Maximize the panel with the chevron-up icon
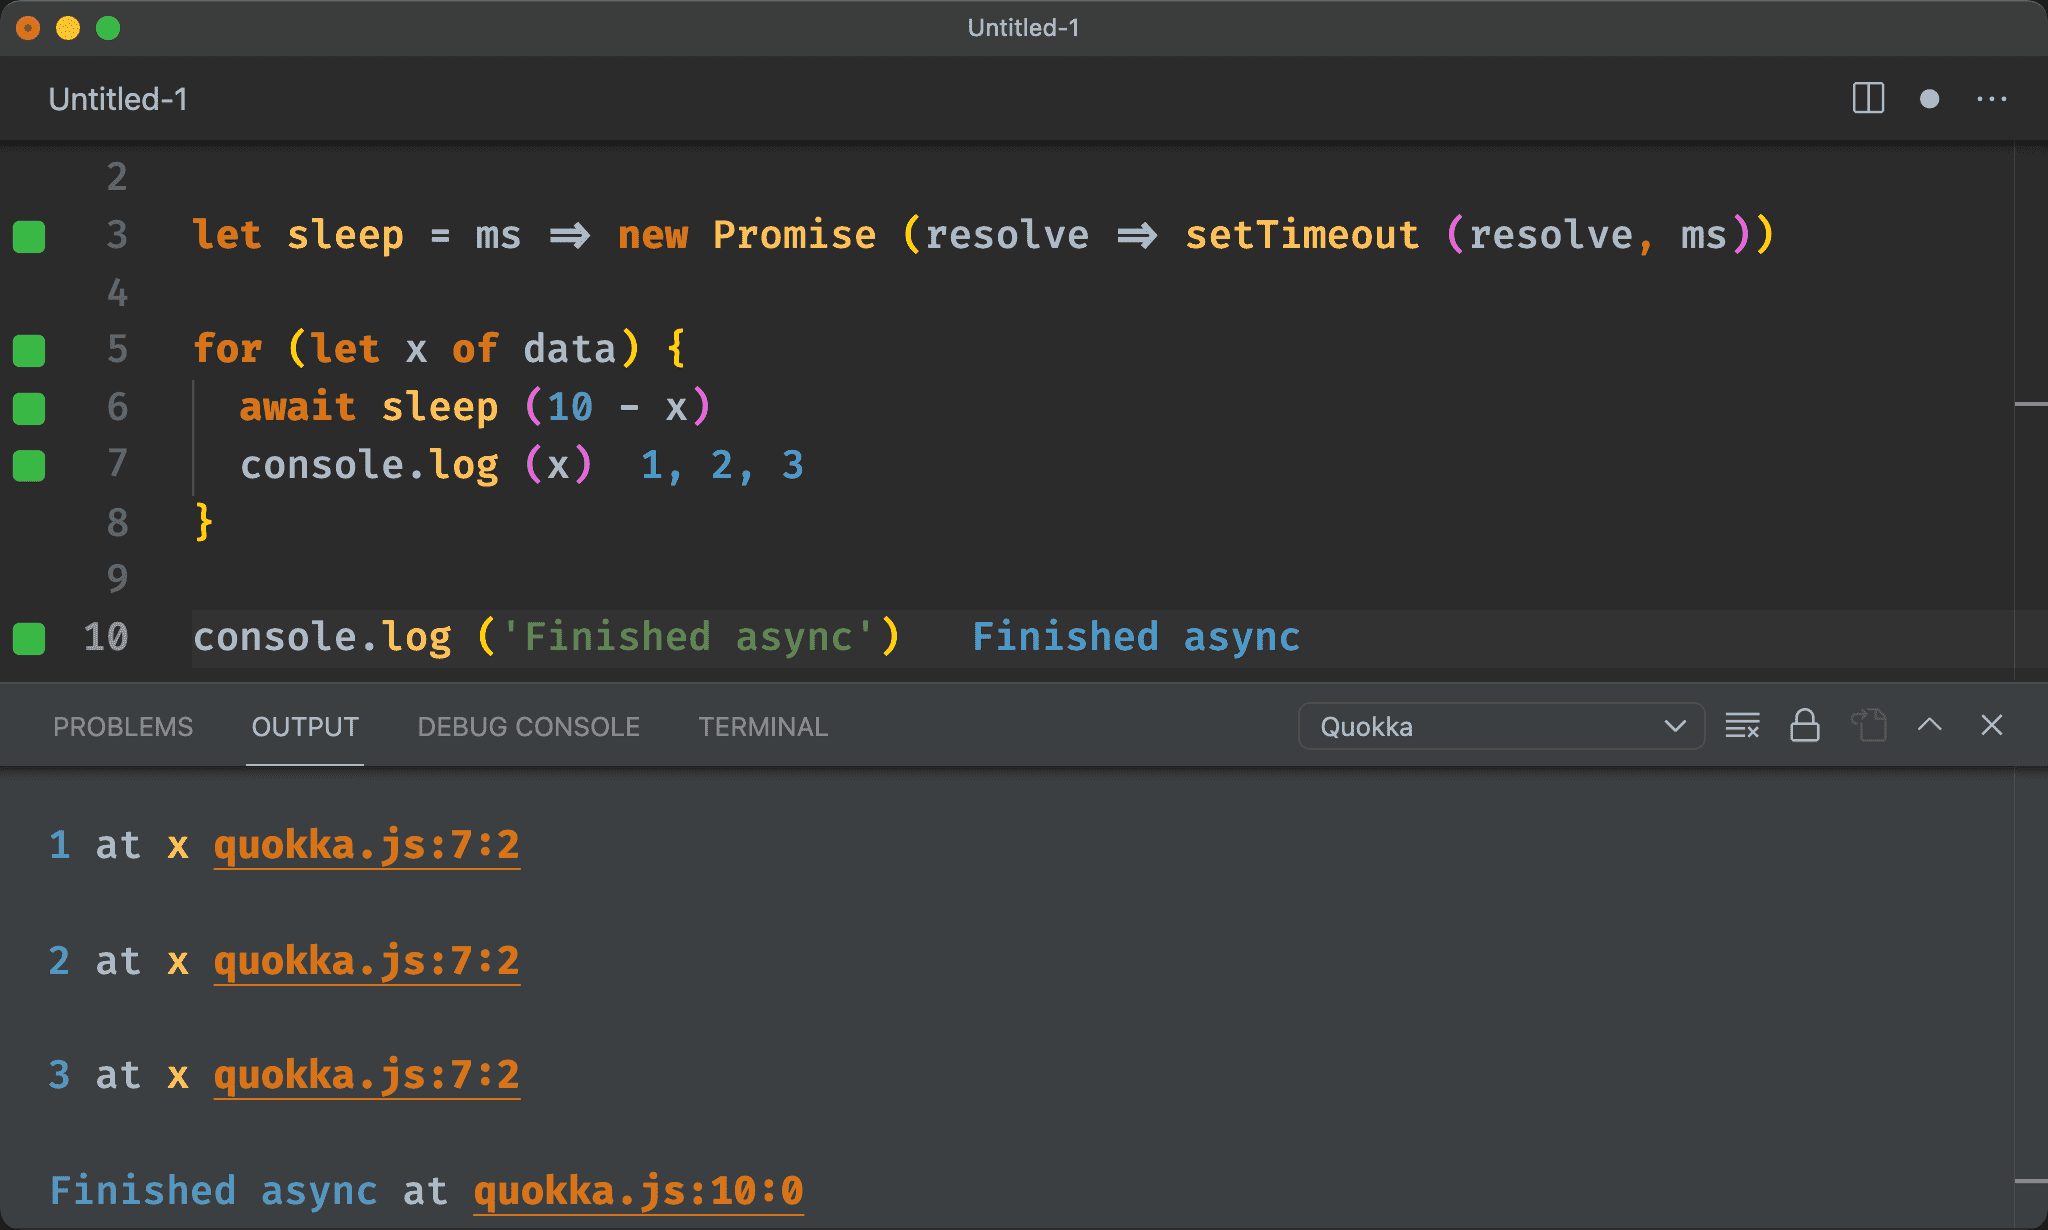 click(1929, 726)
